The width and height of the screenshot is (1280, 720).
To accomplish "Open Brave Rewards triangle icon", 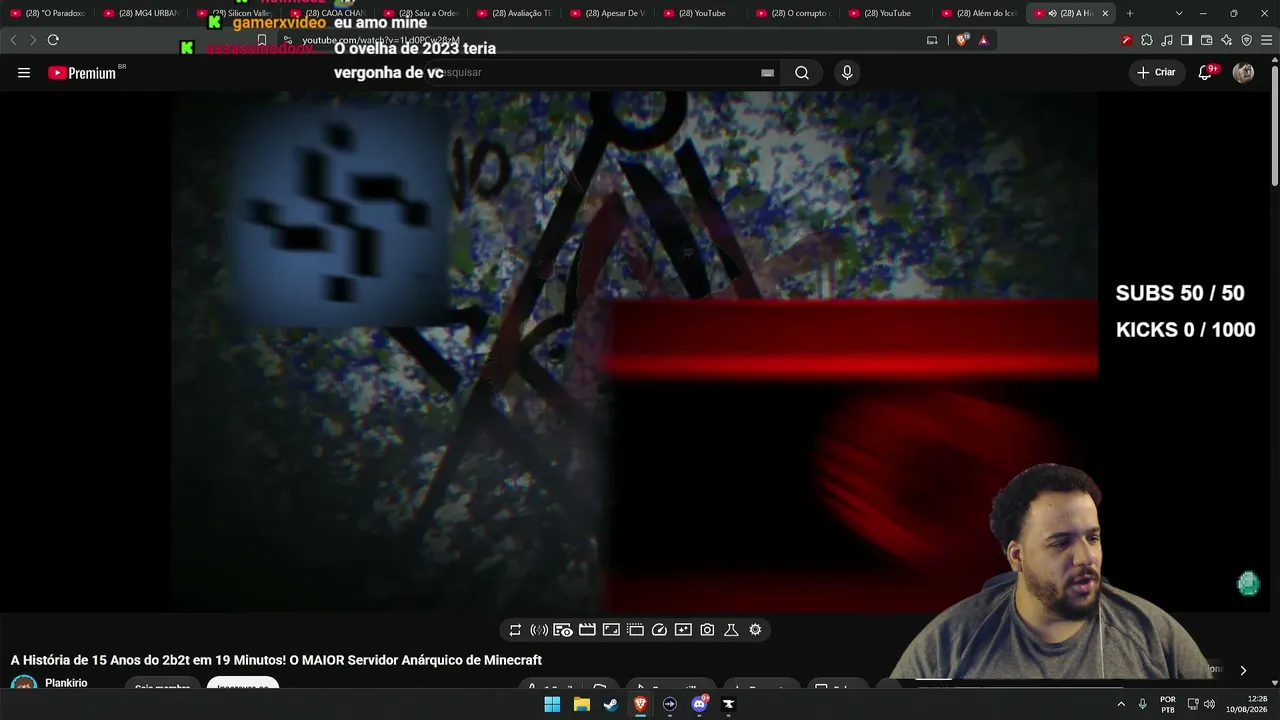I will click(983, 40).
